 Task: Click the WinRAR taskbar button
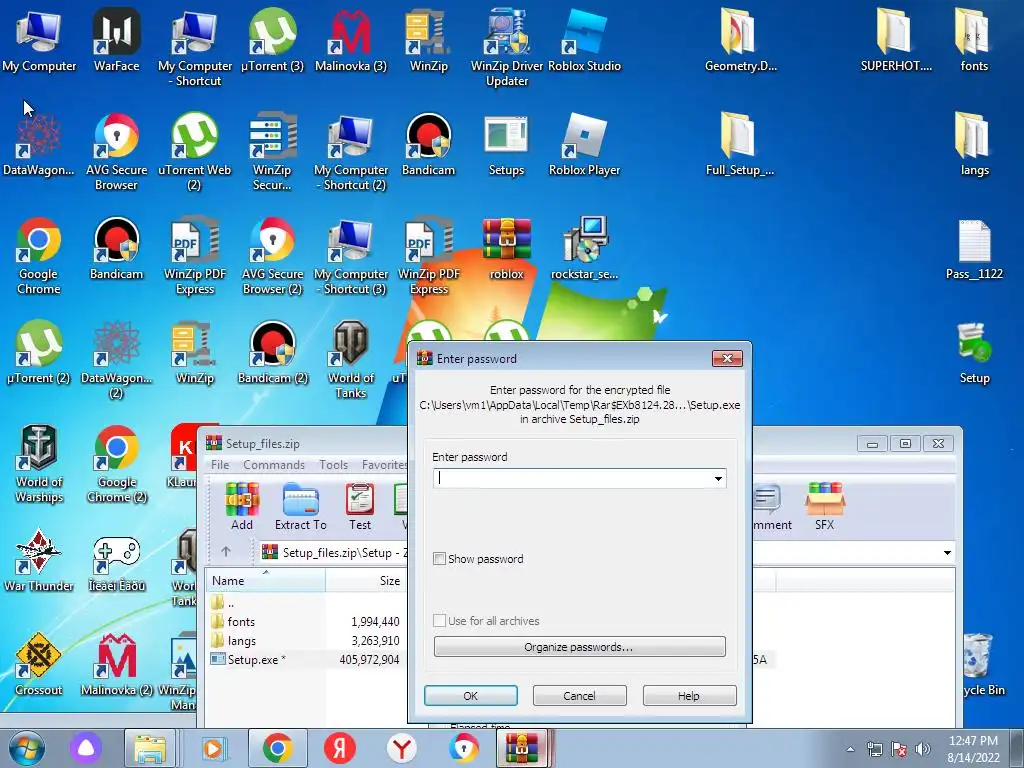pyautogui.click(x=522, y=748)
